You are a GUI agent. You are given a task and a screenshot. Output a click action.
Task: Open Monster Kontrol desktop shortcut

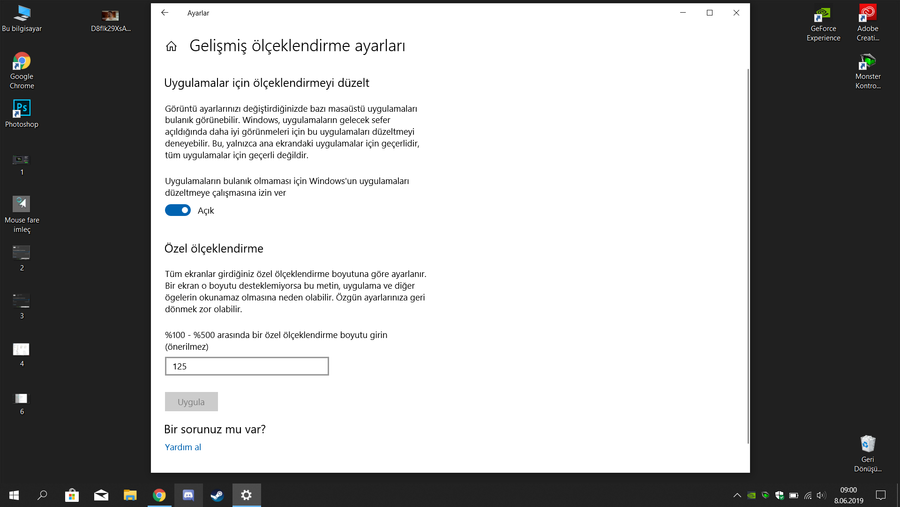coord(867,71)
